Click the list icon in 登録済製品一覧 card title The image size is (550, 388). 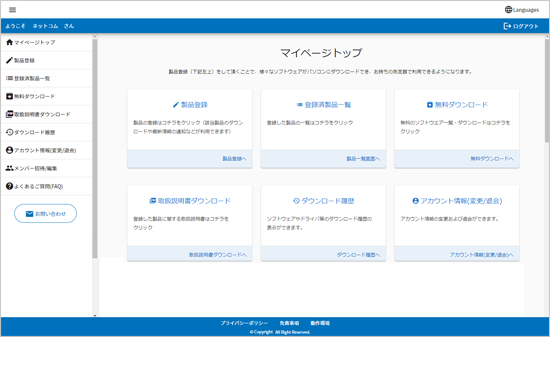299,105
